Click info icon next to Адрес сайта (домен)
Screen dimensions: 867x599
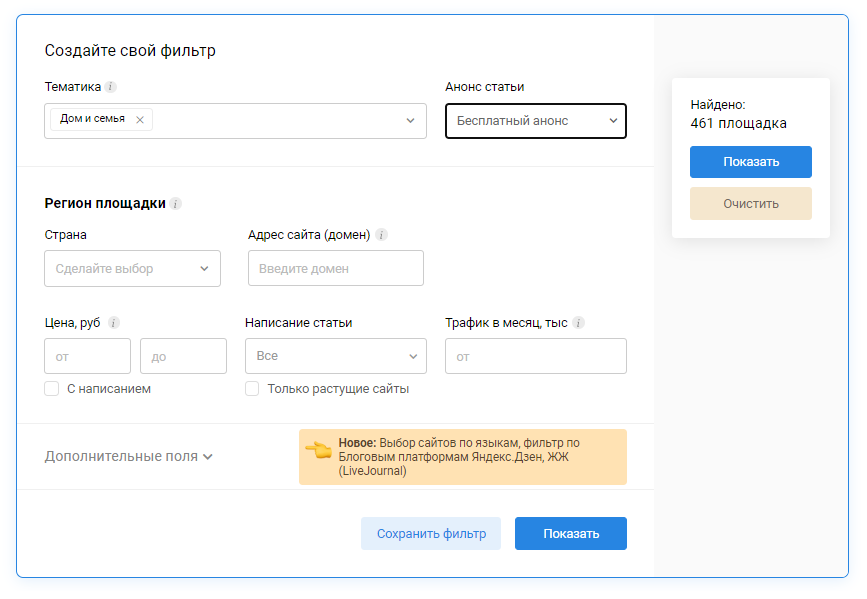coord(381,236)
